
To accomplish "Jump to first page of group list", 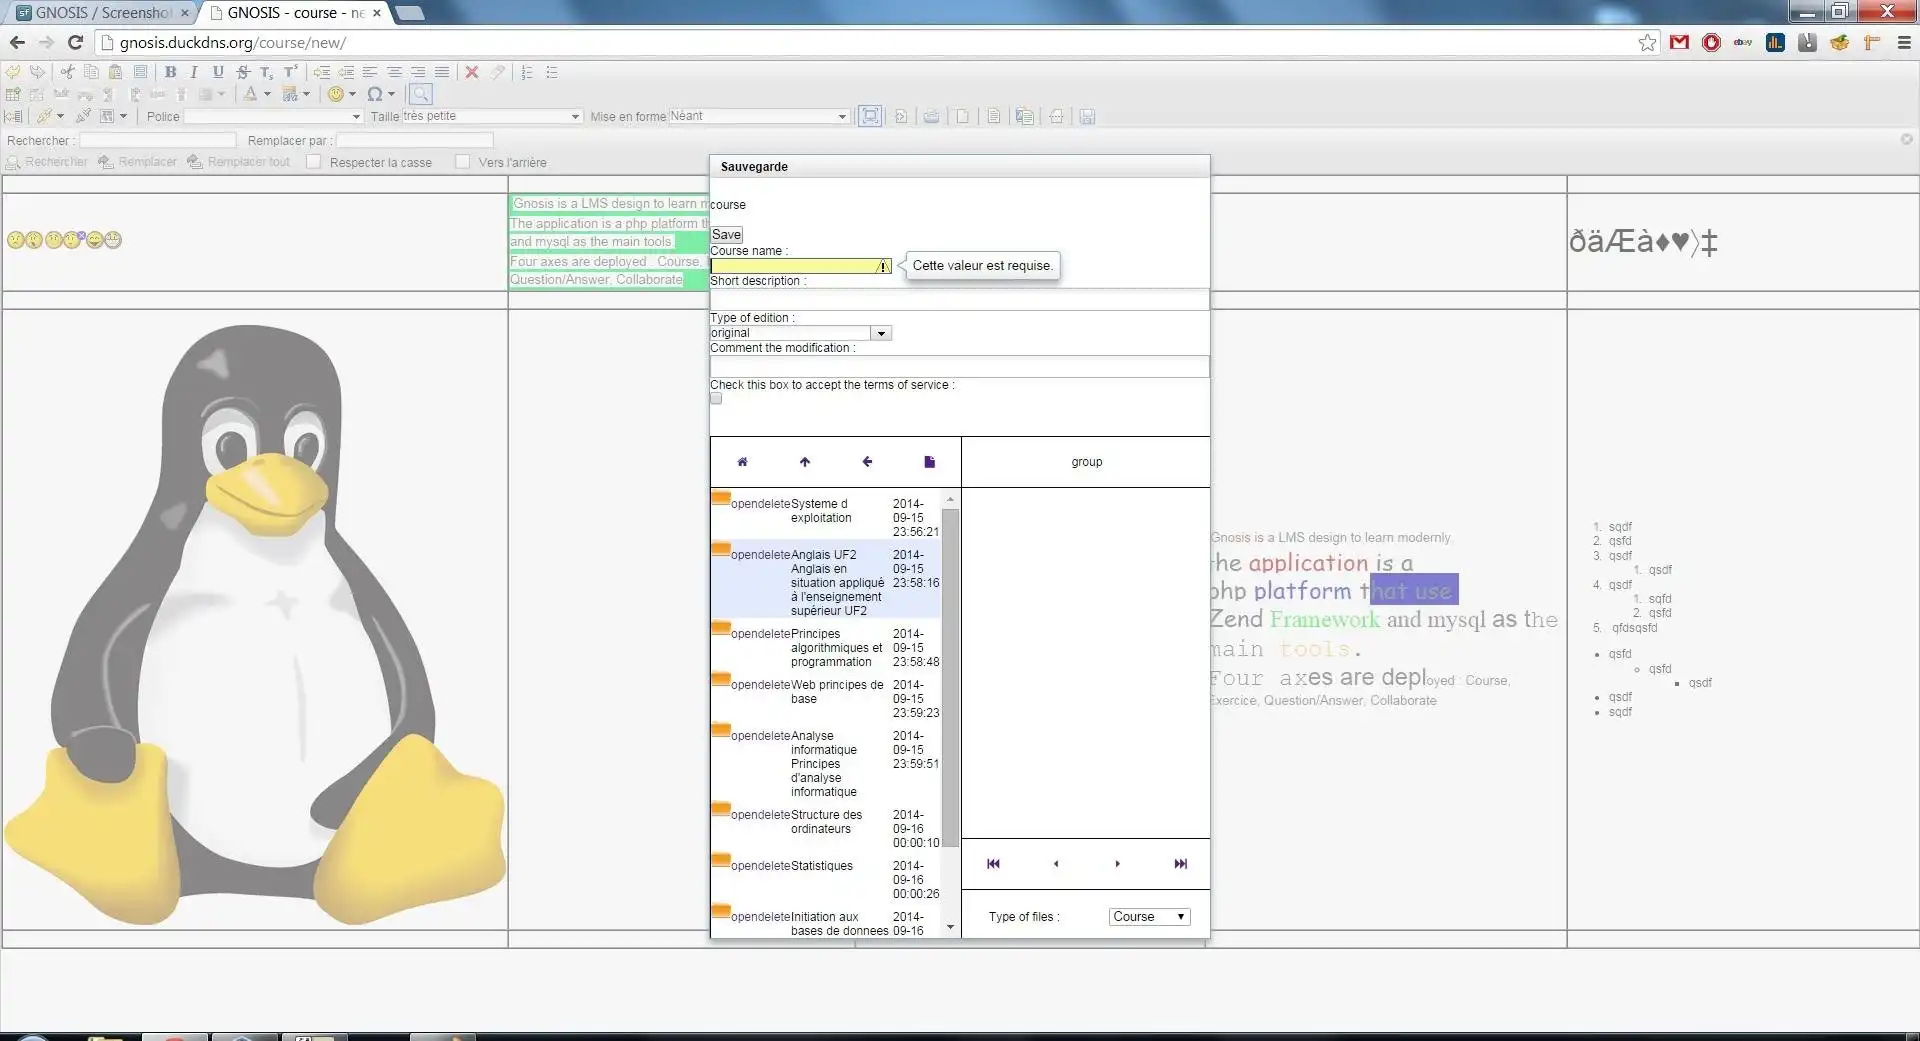I will [x=993, y=864].
